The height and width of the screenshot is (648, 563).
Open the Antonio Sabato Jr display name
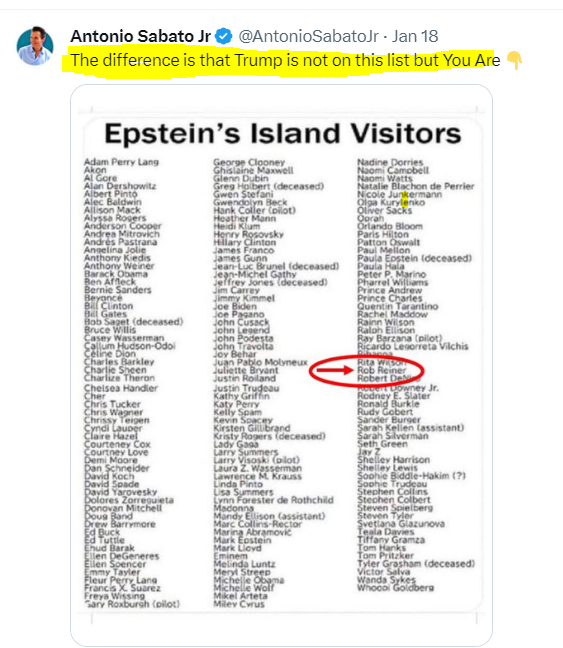click(x=141, y=36)
